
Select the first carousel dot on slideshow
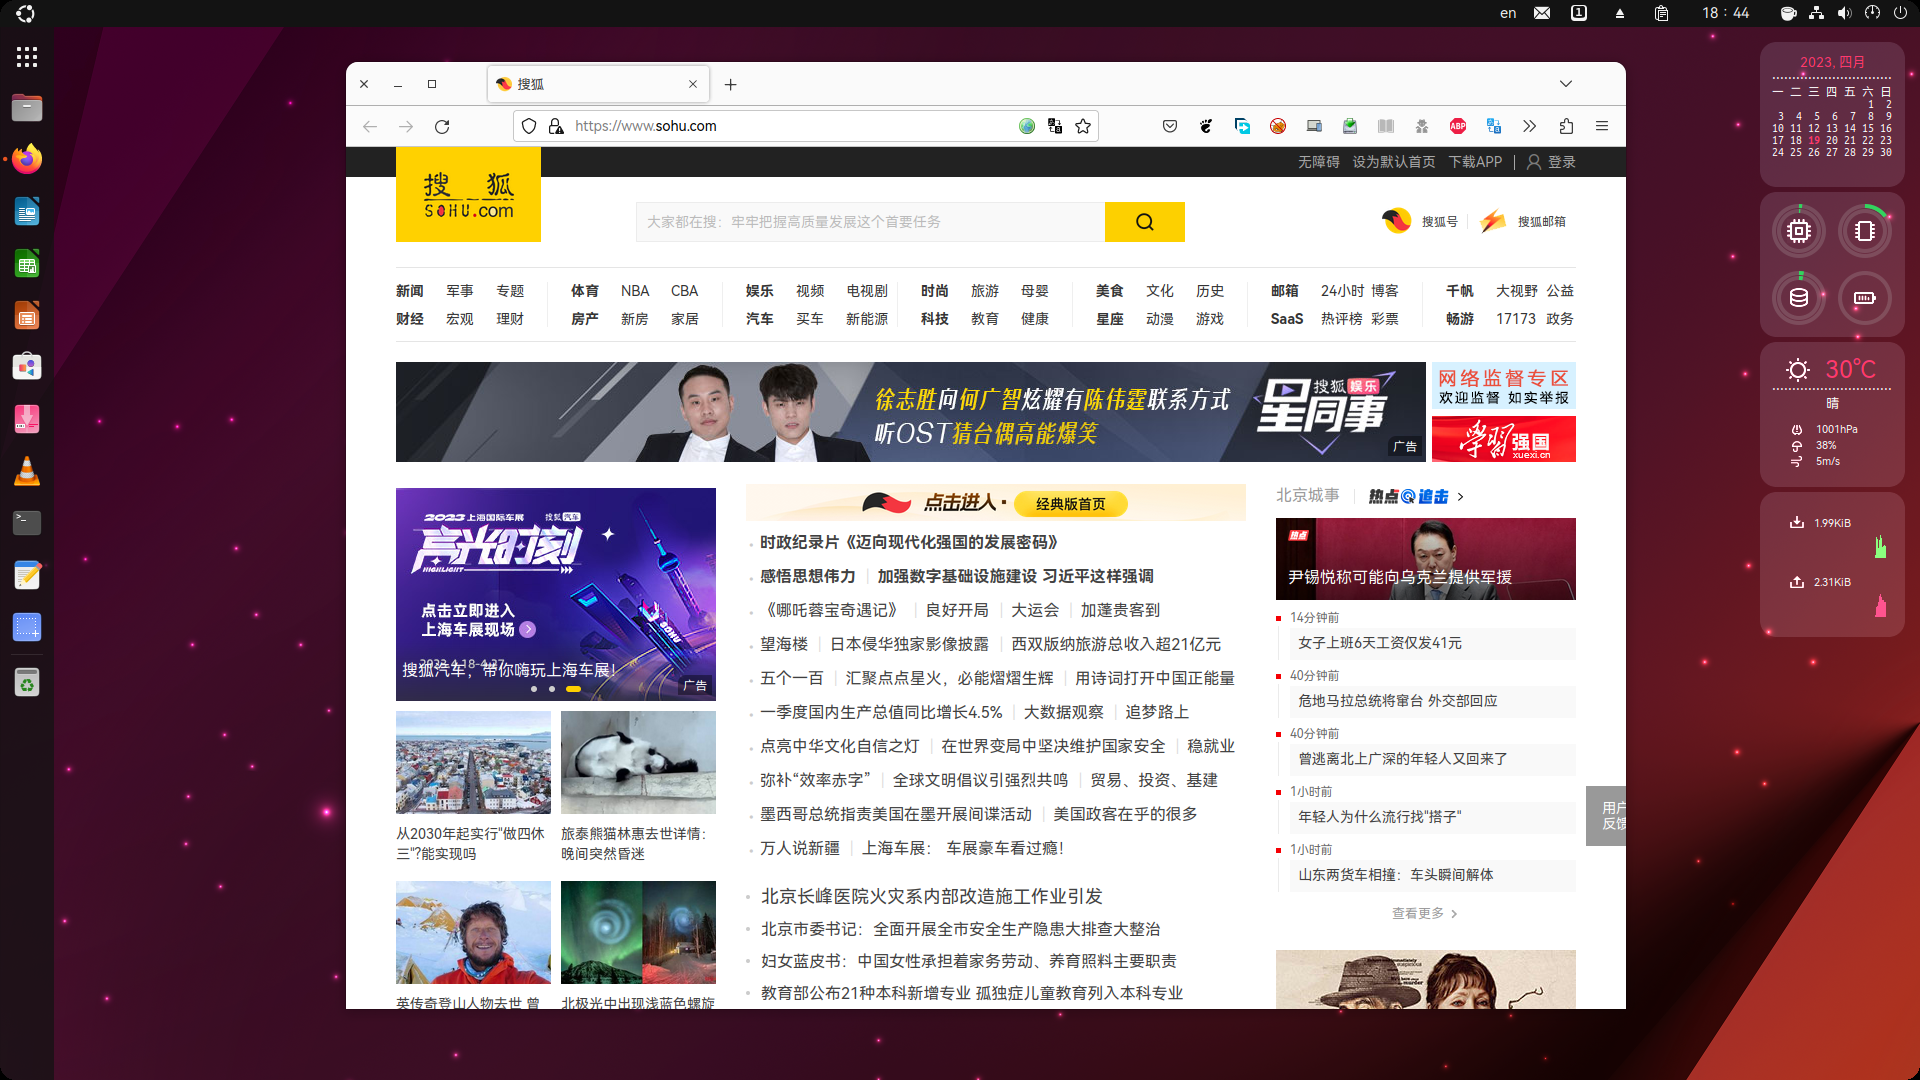point(534,689)
